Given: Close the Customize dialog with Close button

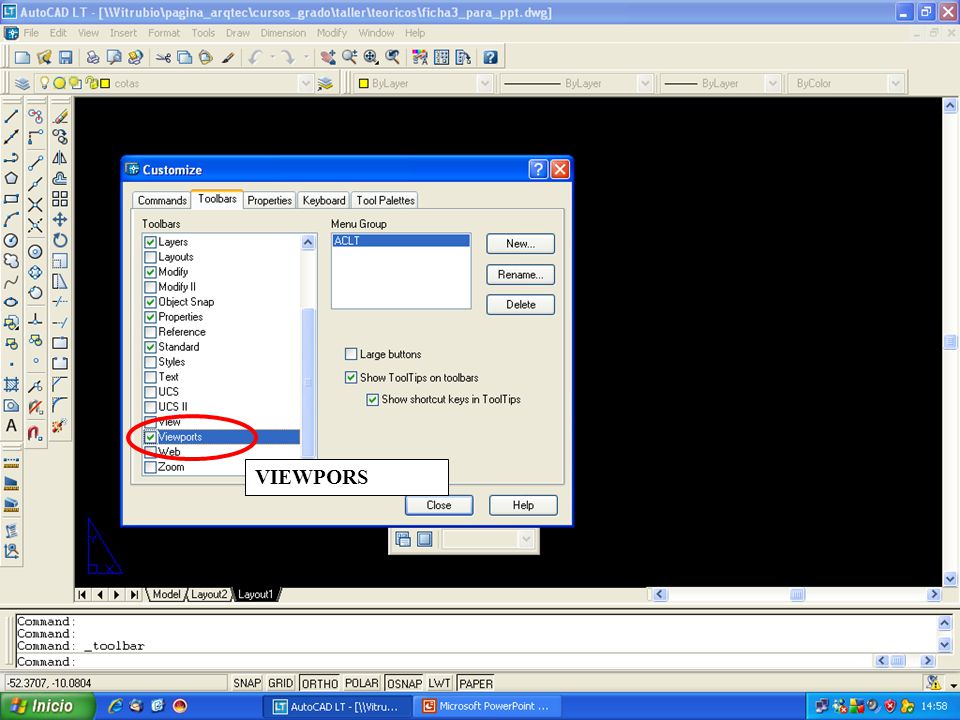Looking at the screenshot, I should (x=439, y=505).
